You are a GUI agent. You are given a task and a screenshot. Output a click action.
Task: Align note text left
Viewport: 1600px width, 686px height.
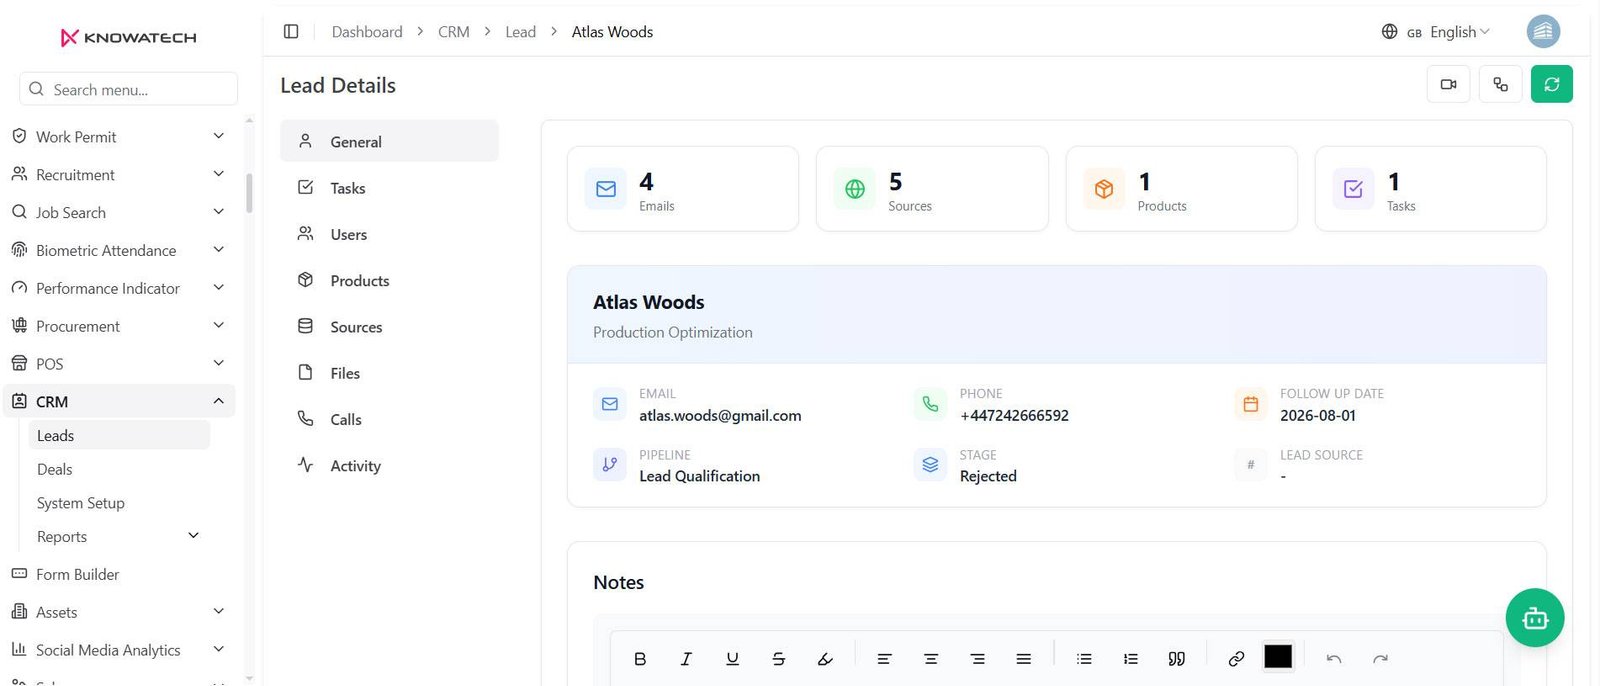884,659
